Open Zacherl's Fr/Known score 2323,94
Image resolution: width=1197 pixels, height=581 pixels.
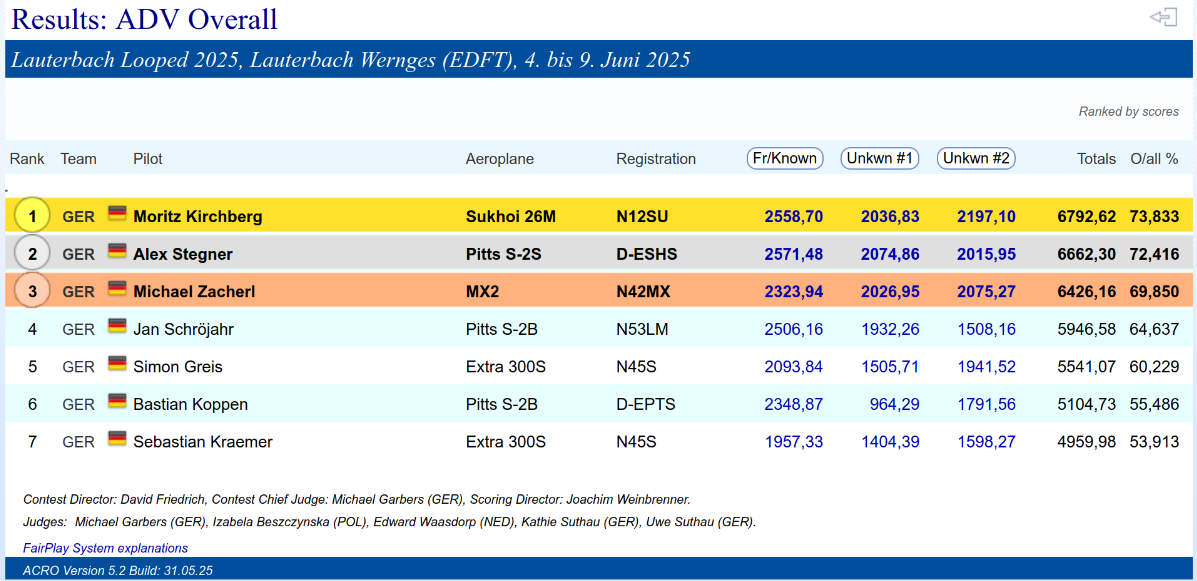pos(794,291)
